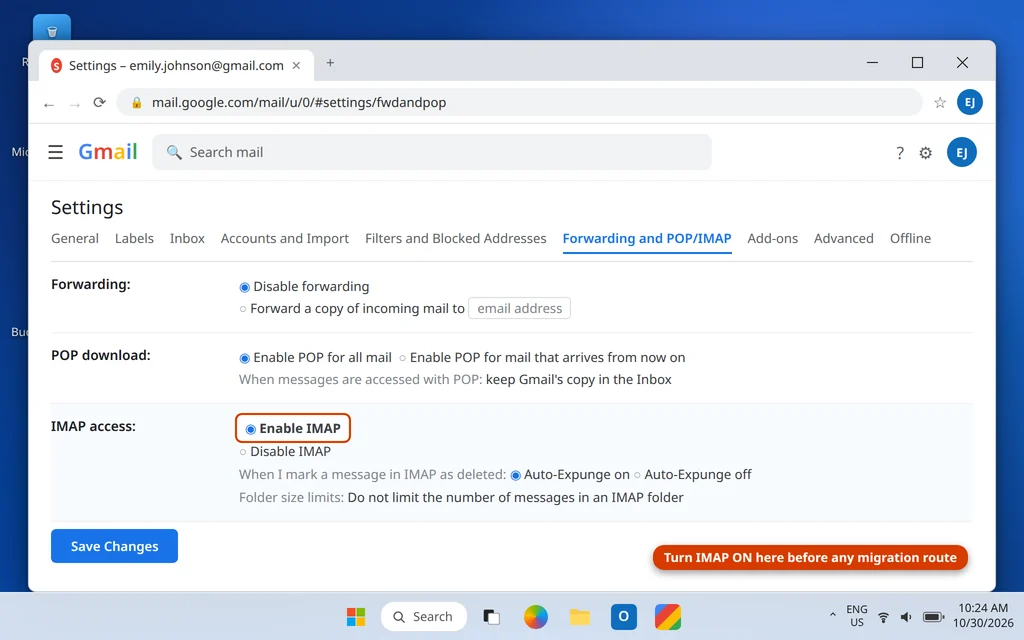The image size is (1024, 640).
Task: Open the Add-ons settings tab
Action: [773, 238]
